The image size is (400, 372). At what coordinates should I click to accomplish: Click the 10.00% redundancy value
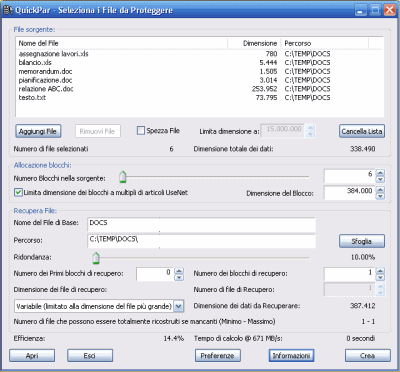(363, 257)
